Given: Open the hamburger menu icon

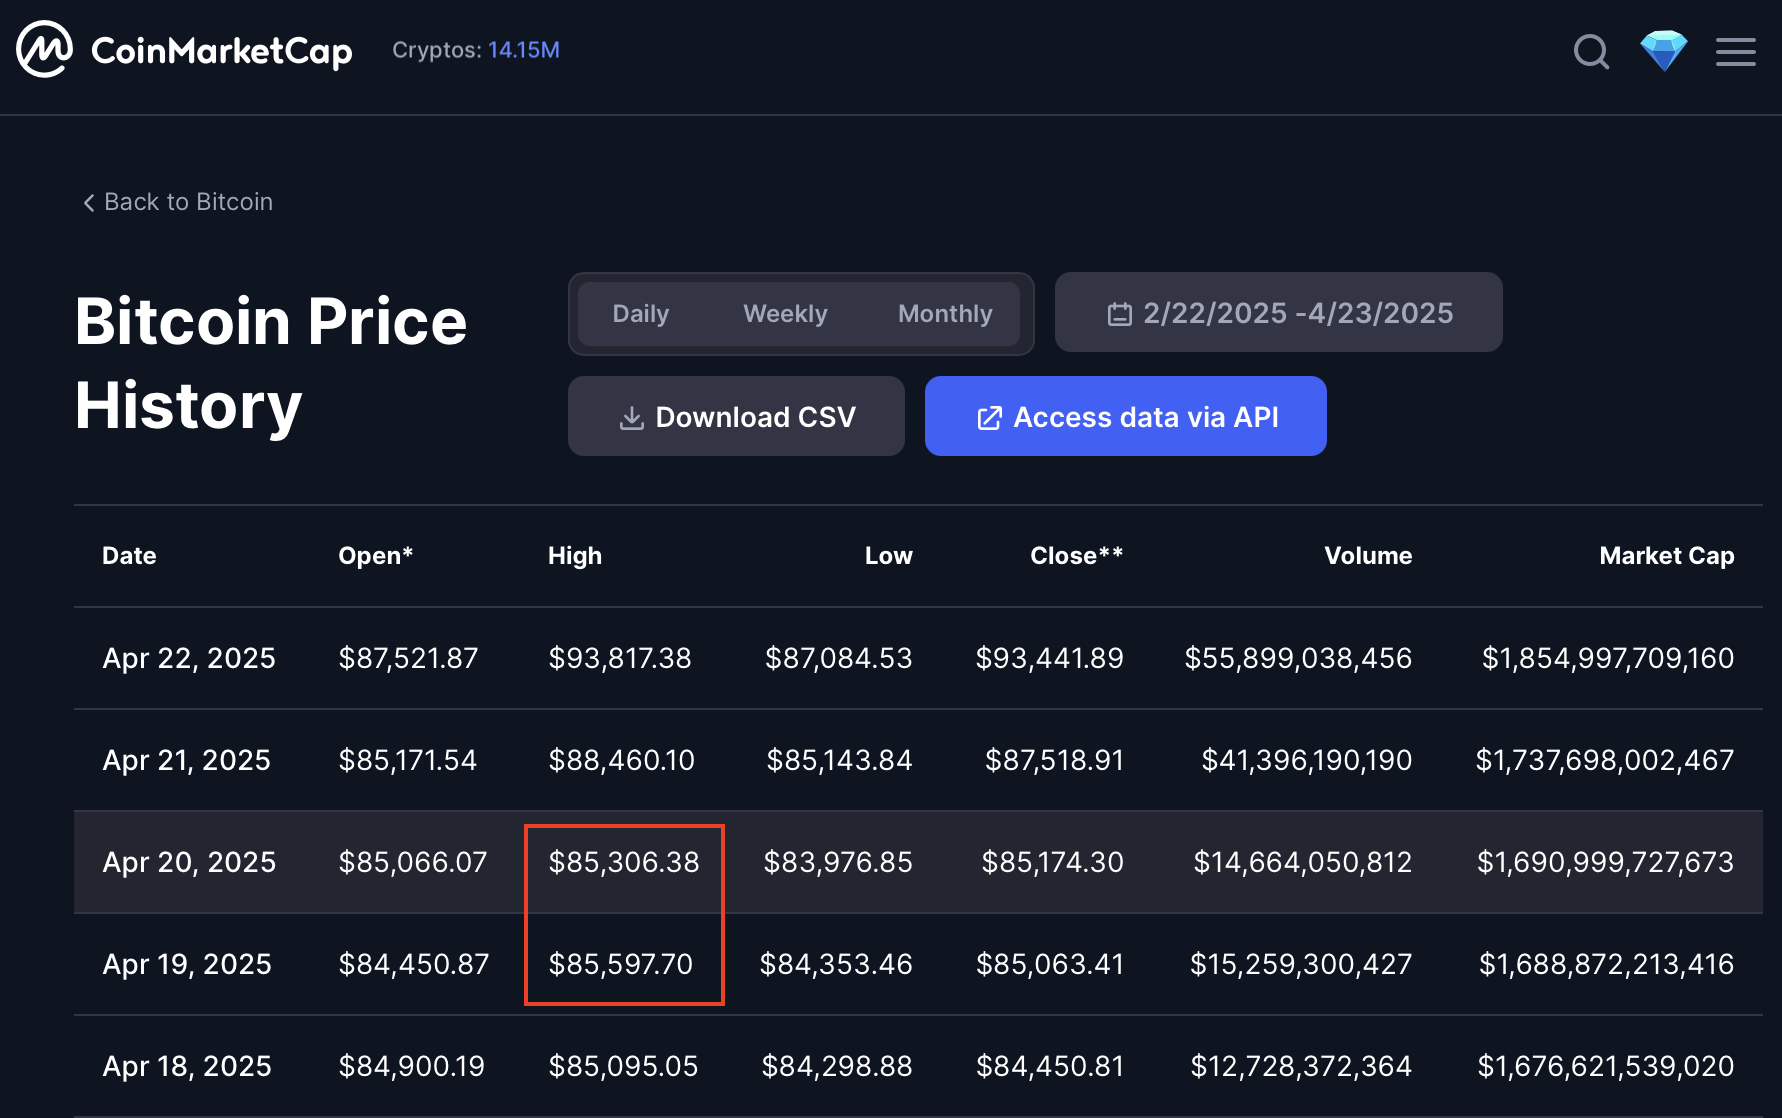Looking at the screenshot, I should 1736,52.
